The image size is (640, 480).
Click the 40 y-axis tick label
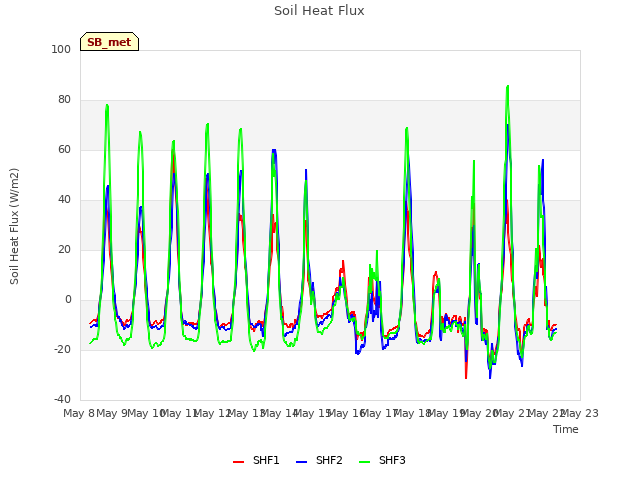click(64, 200)
